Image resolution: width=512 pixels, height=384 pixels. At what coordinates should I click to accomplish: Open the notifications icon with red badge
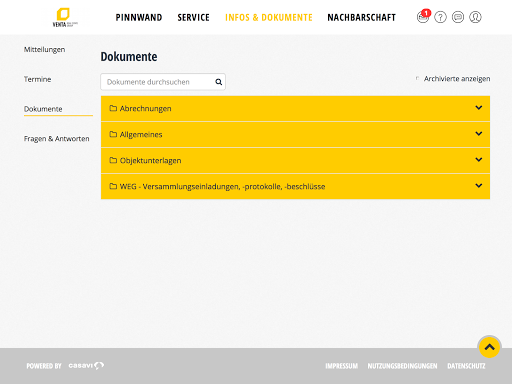click(423, 16)
